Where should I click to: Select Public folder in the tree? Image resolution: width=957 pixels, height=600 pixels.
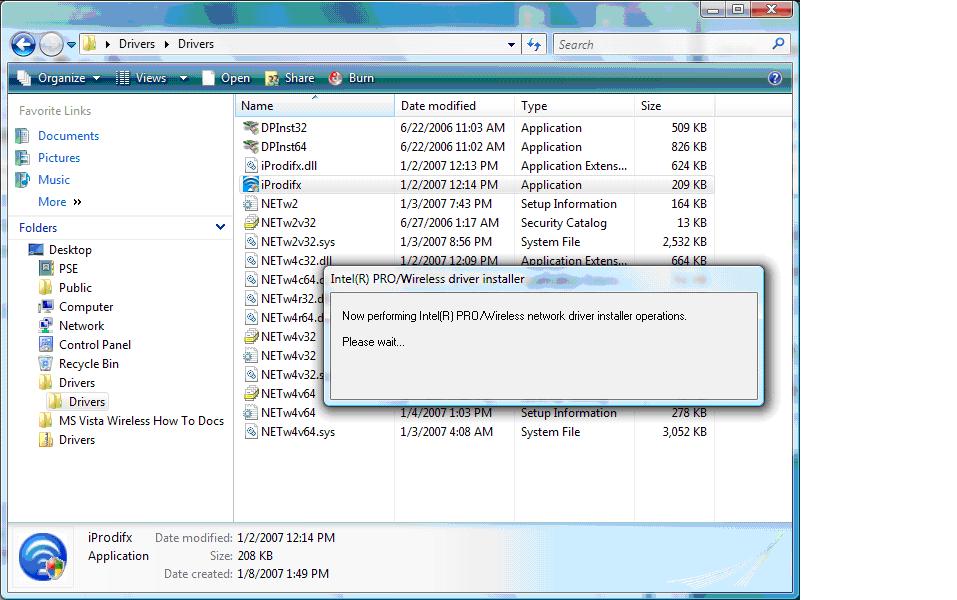tap(75, 287)
